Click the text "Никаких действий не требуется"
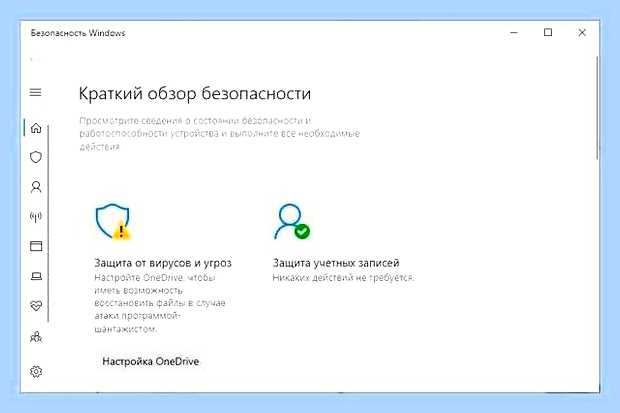Viewport: 620px width, 413px height. (x=342, y=278)
